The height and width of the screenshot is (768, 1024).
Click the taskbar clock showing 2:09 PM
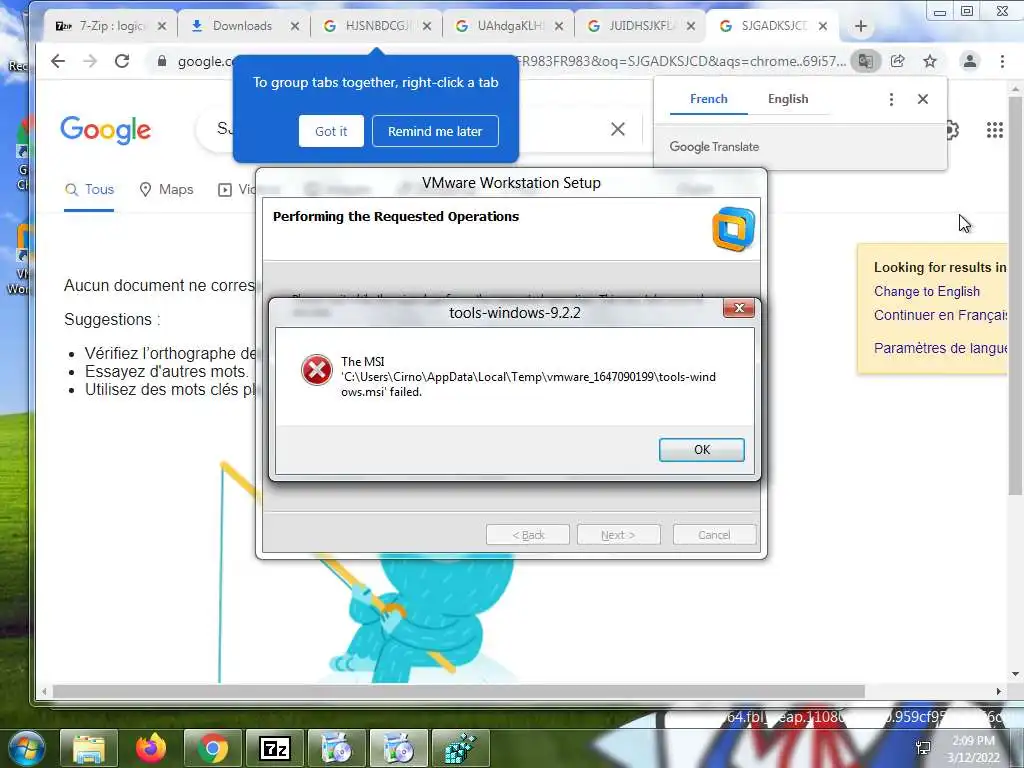[973, 749]
